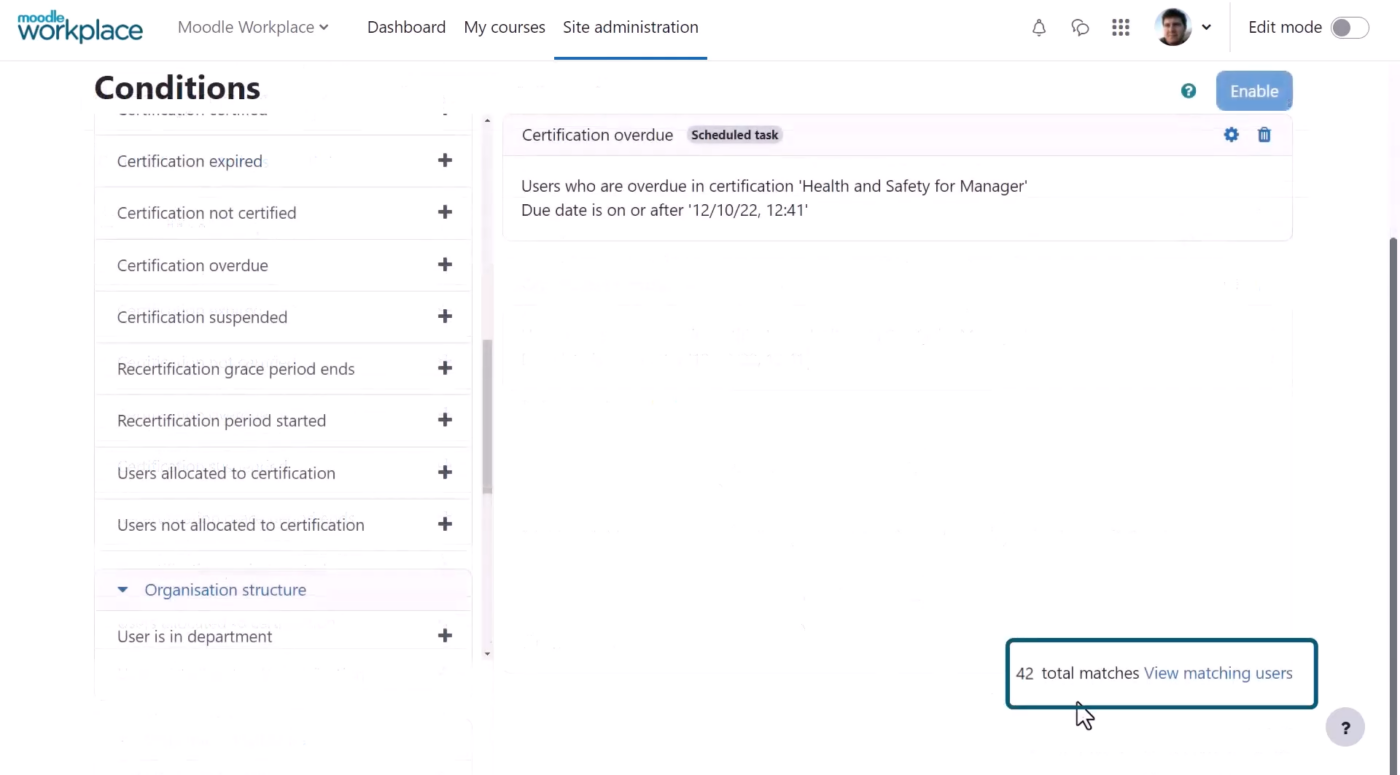This screenshot has width=1400, height=775.
Task: Open help next to the Enable button
Action: coord(1188,90)
